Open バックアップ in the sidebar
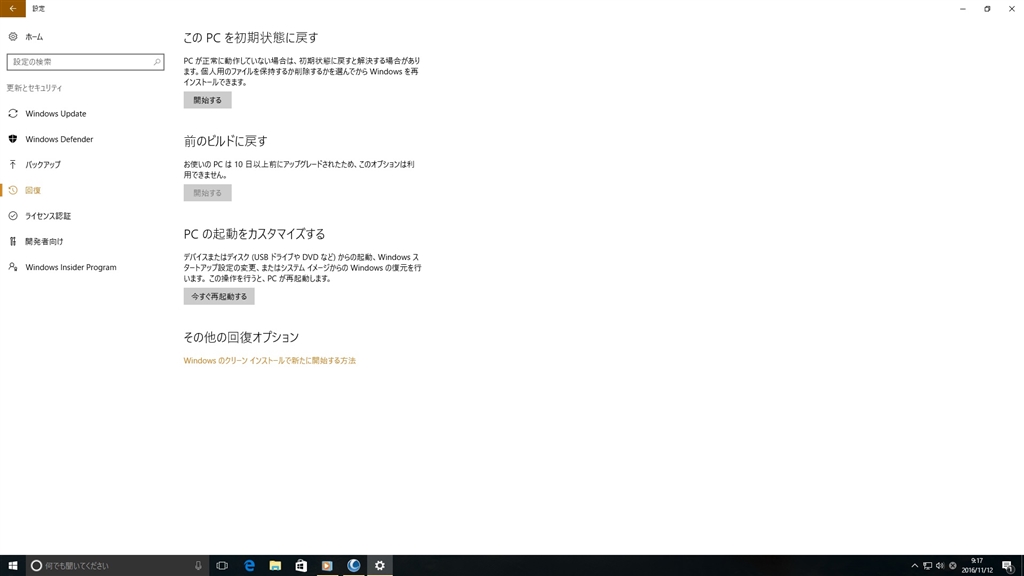This screenshot has height=576, width=1024. 42,165
